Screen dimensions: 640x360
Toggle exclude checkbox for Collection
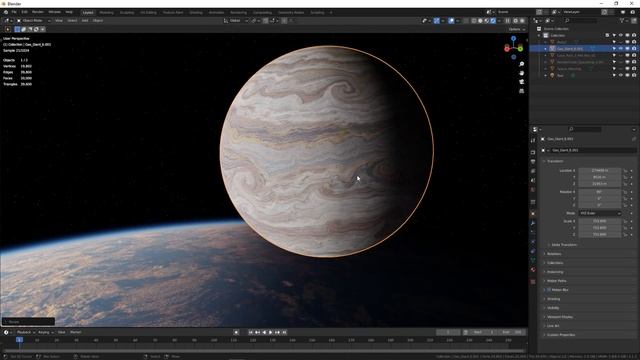(608, 36)
